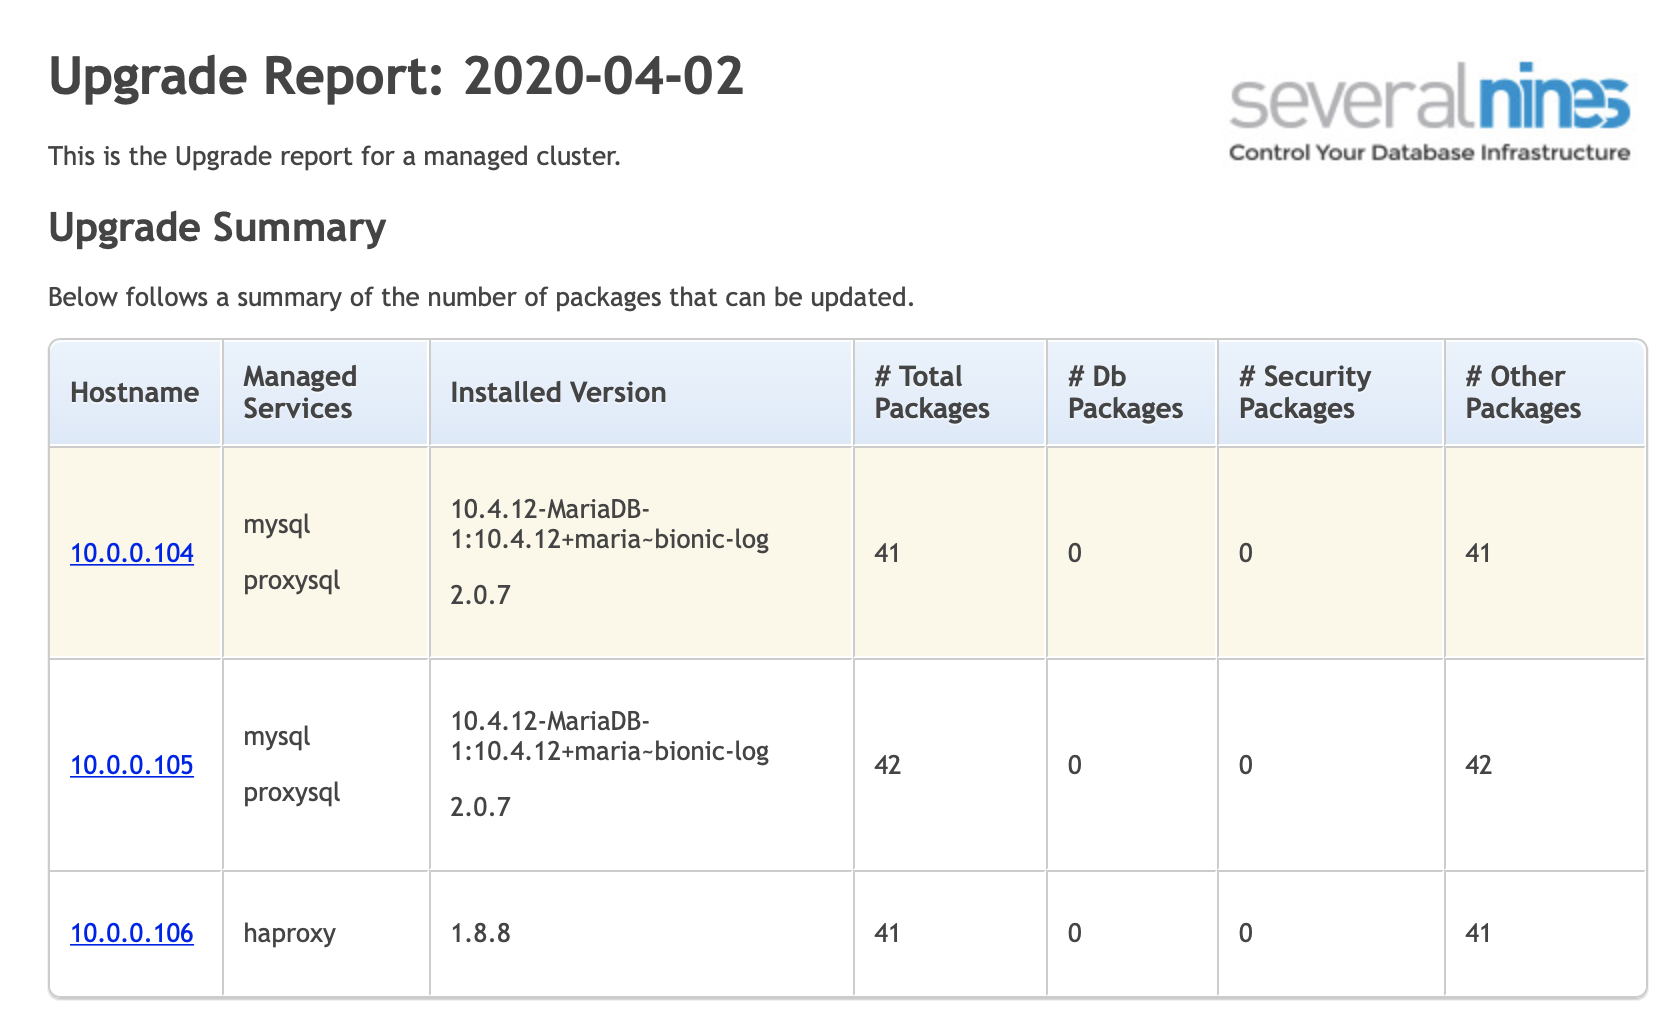Click the Upgrade Summary heading
This screenshot has height=1026, width=1672.
[217, 227]
